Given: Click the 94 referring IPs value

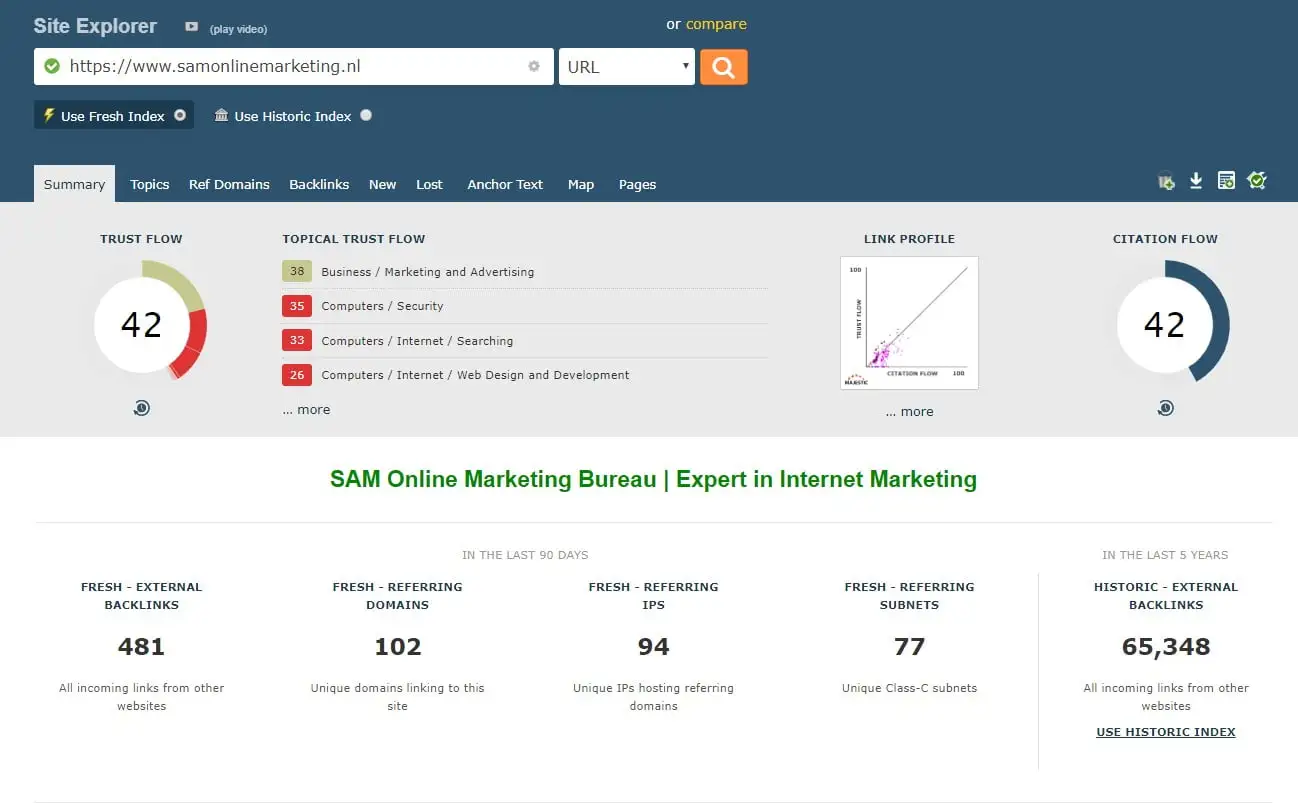Looking at the screenshot, I should (x=653, y=647).
